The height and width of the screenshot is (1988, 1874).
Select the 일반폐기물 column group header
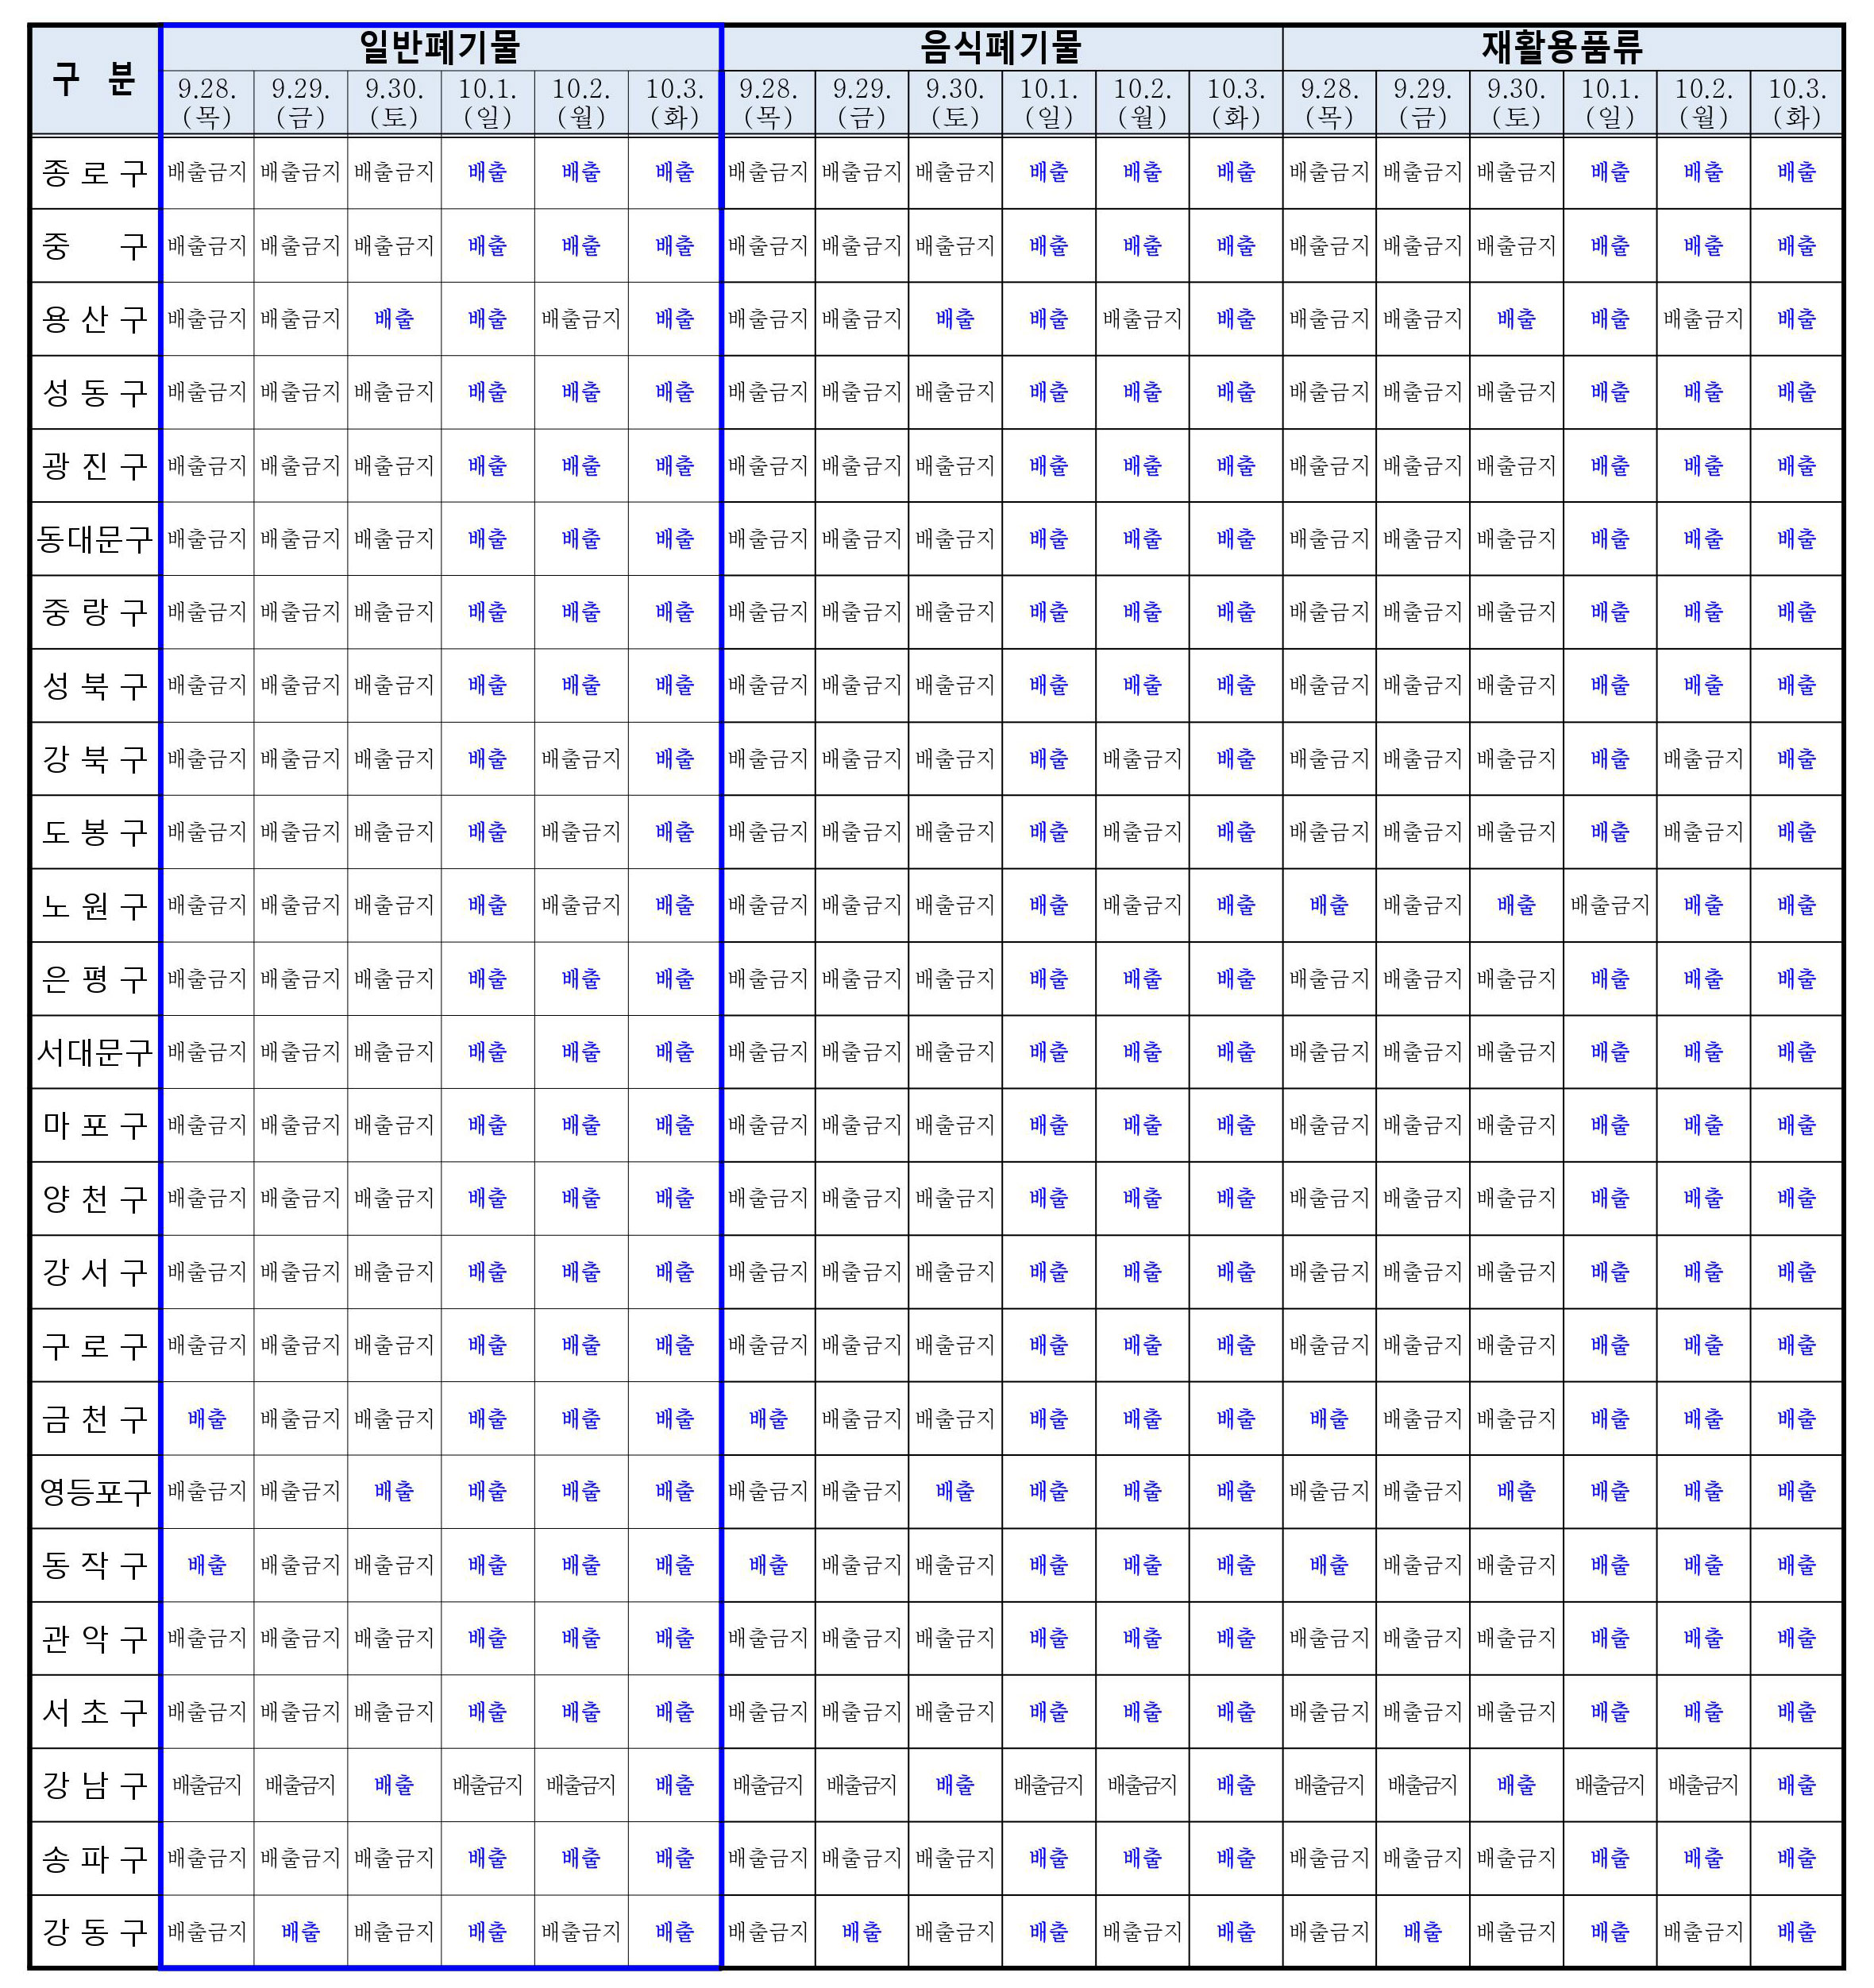pyautogui.click(x=441, y=47)
